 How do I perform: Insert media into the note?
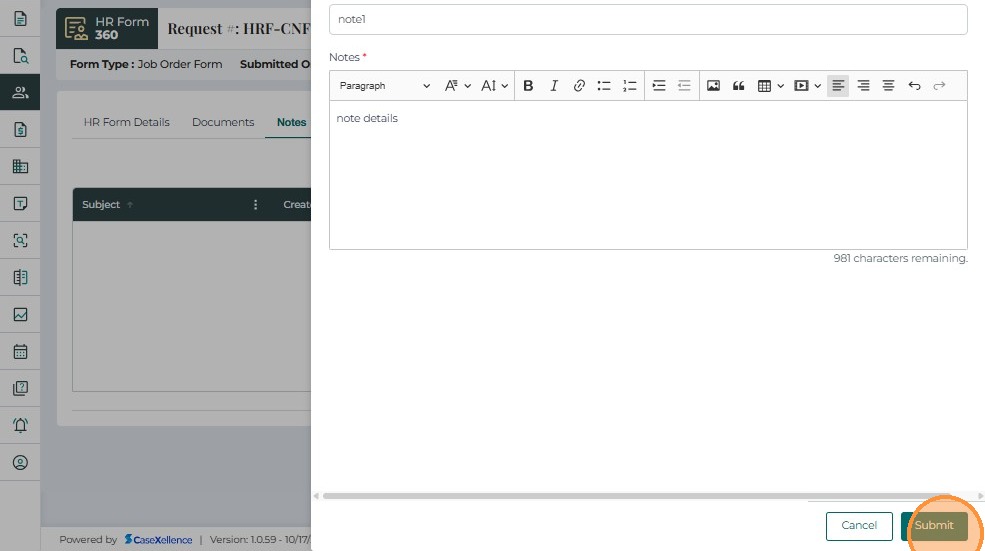(801, 85)
